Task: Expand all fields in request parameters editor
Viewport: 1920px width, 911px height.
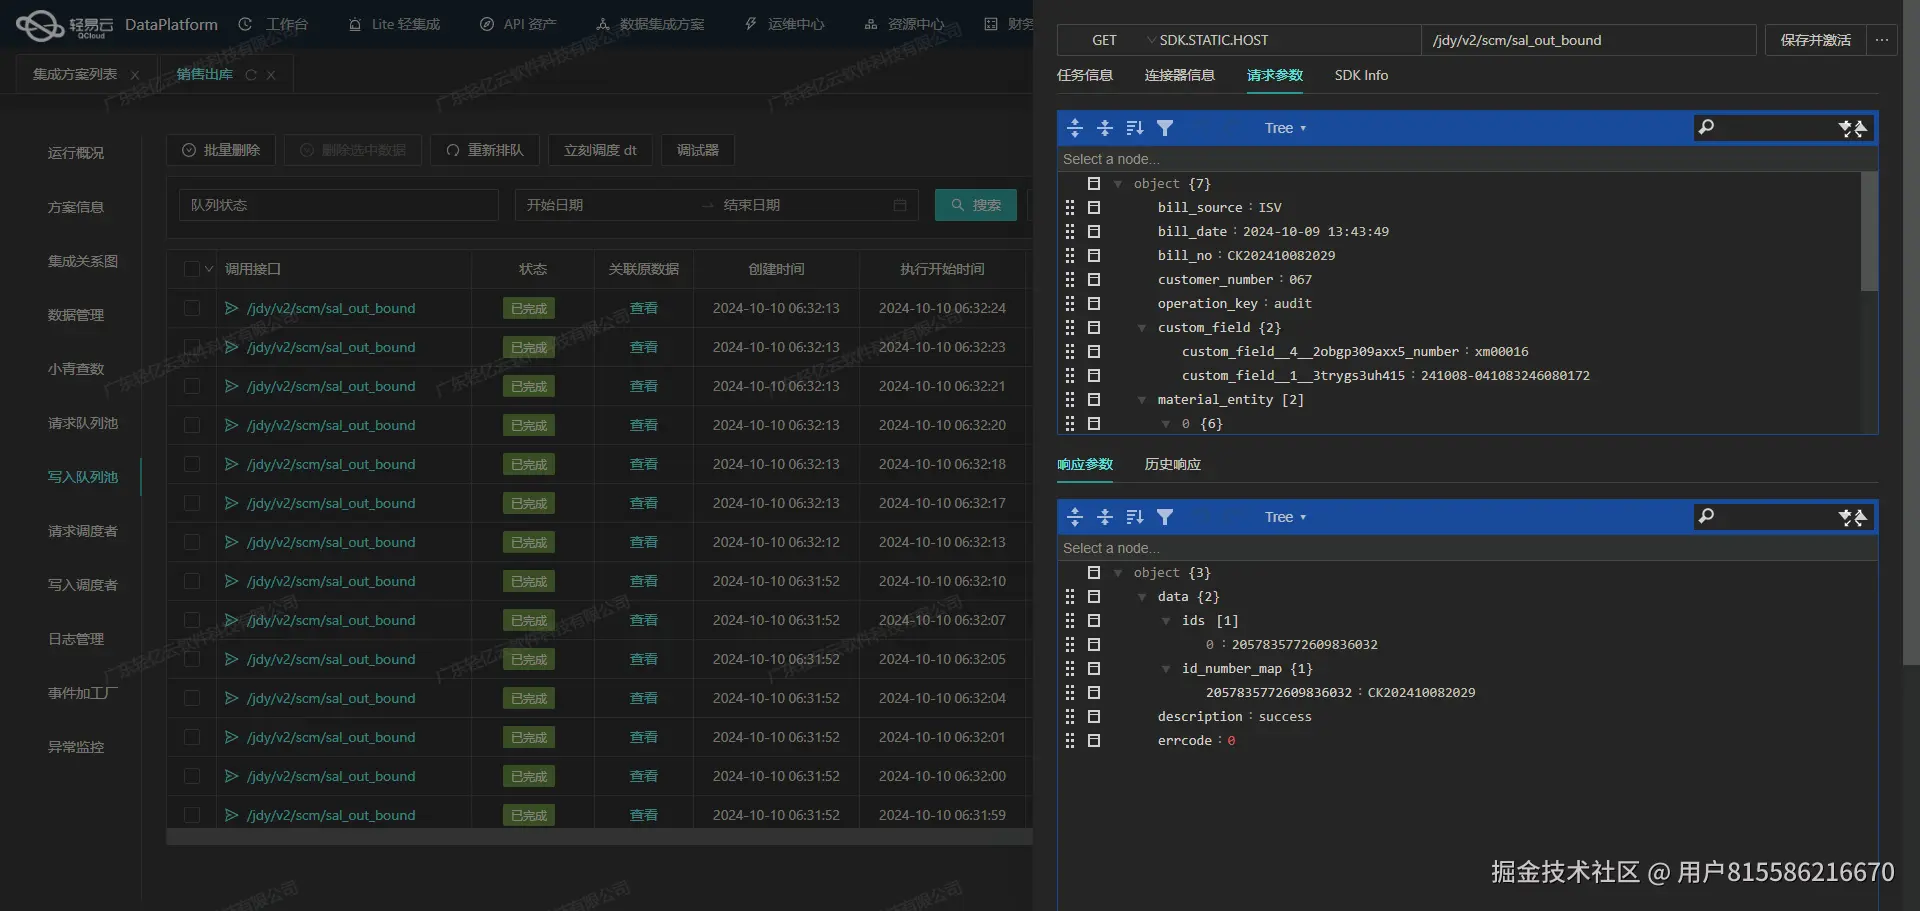Action: click(x=1075, y=128)
